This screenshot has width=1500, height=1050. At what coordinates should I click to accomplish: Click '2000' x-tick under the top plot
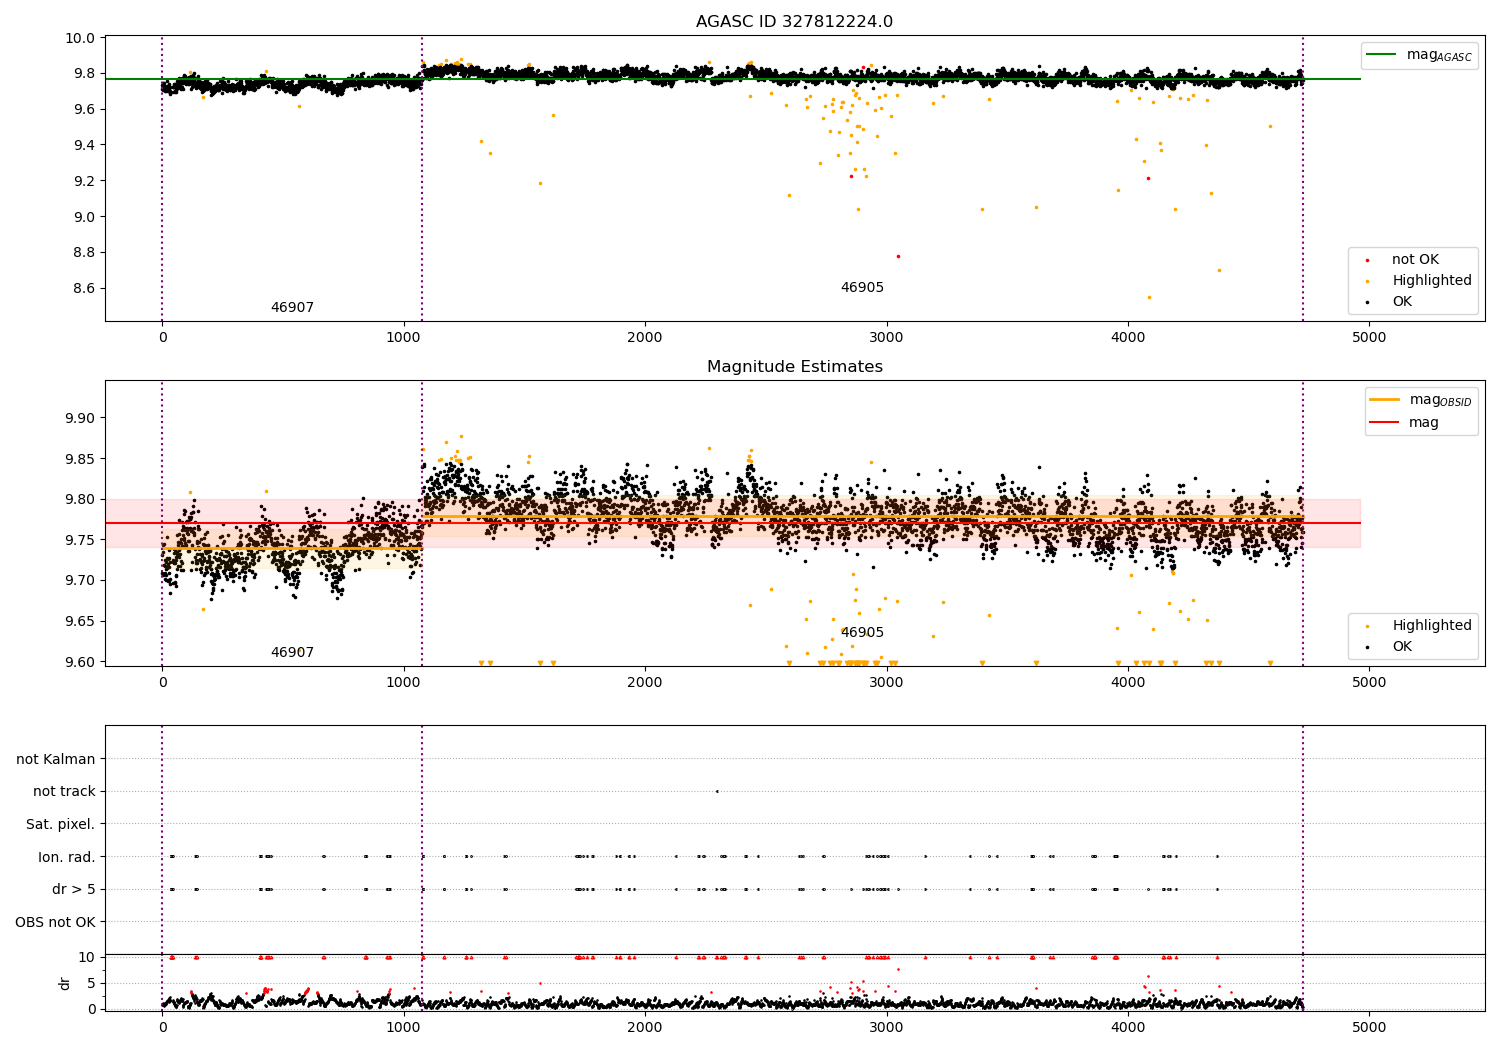645,337
